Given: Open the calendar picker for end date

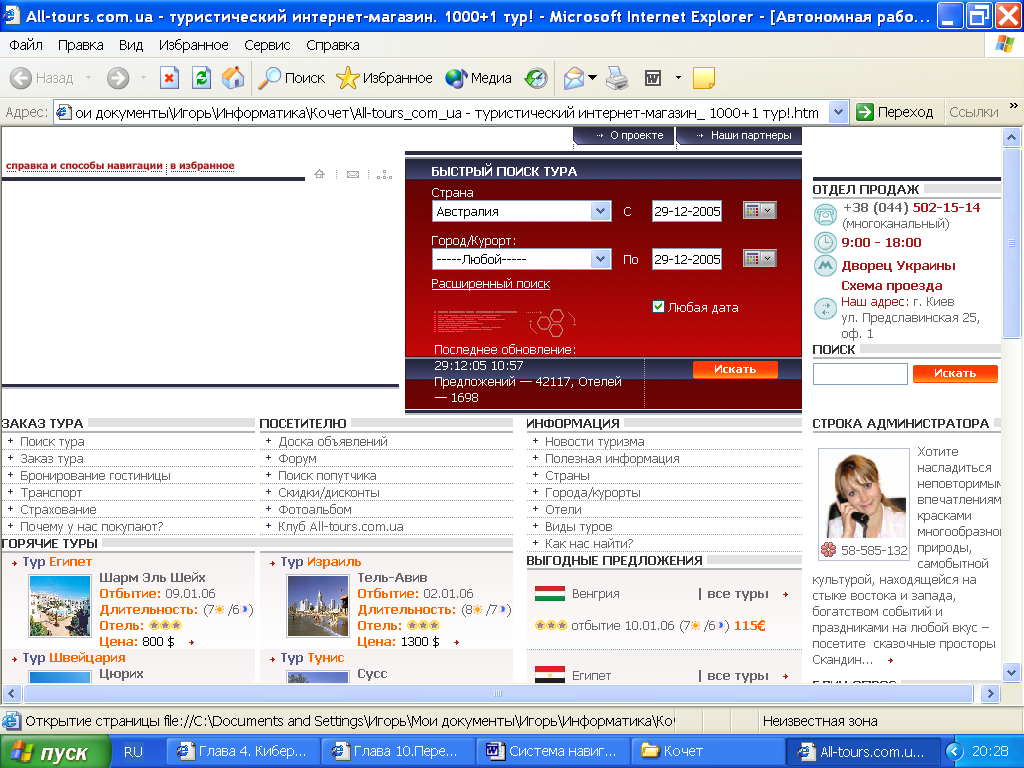Looking at the screenshot, I should click(760, 259).
